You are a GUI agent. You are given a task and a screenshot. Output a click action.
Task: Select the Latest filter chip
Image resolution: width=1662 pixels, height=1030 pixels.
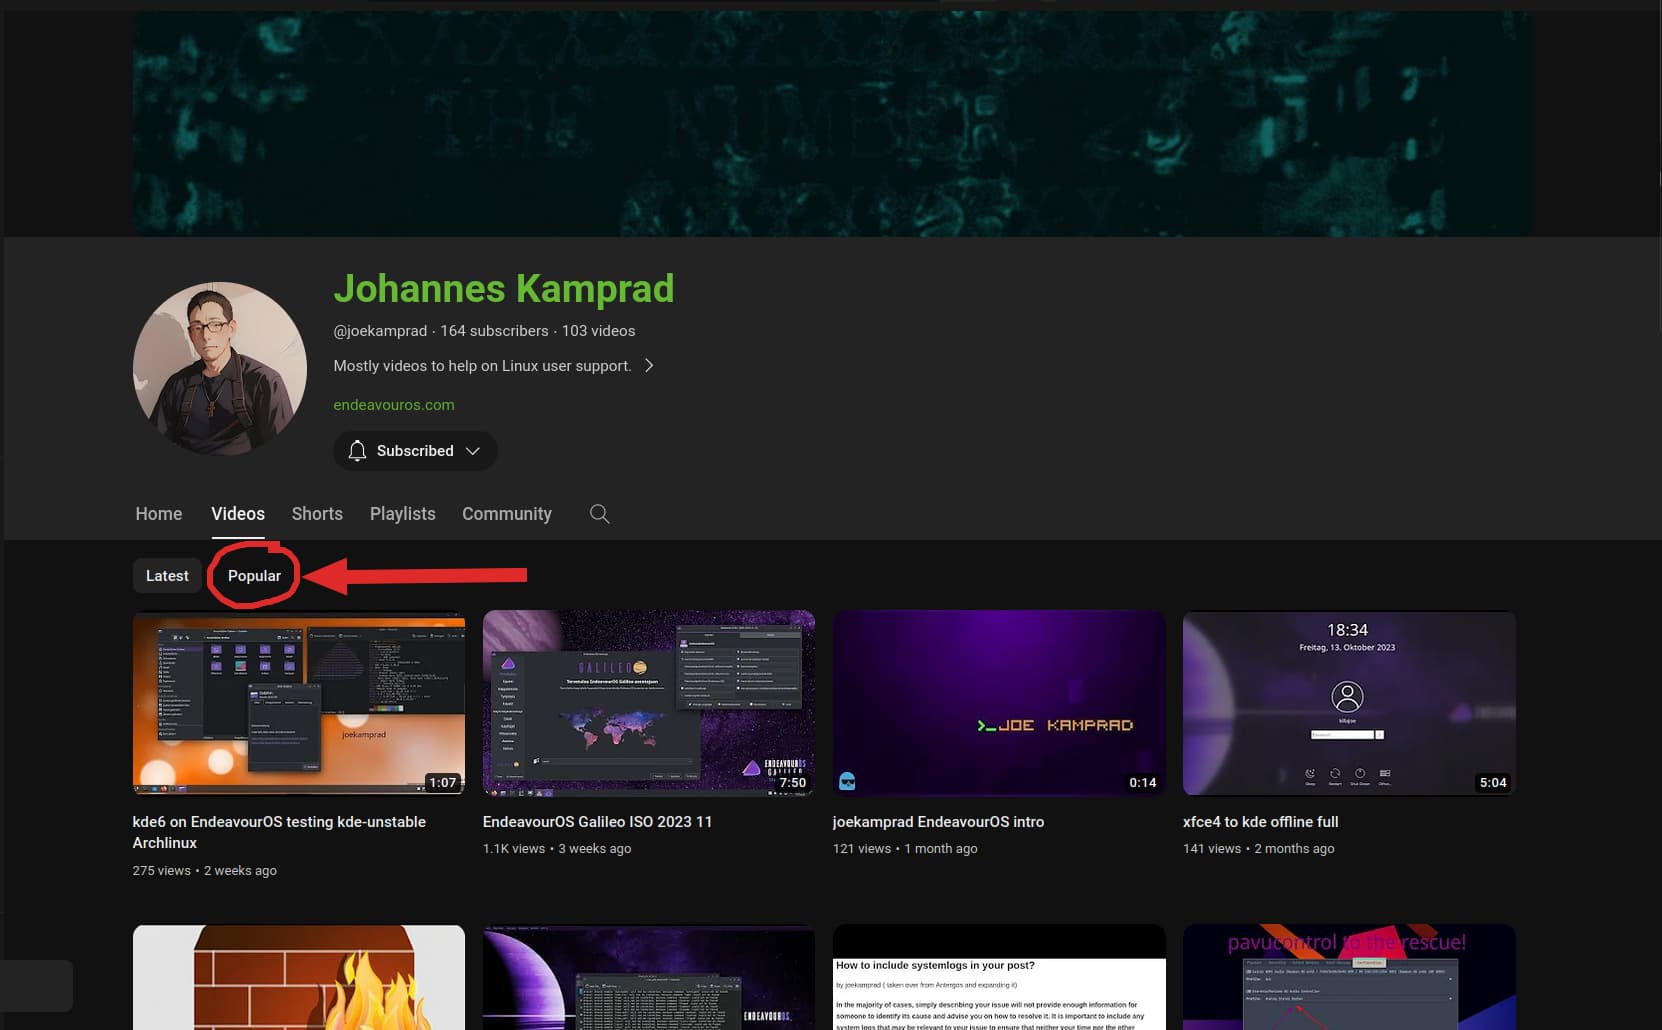point(167,576)
